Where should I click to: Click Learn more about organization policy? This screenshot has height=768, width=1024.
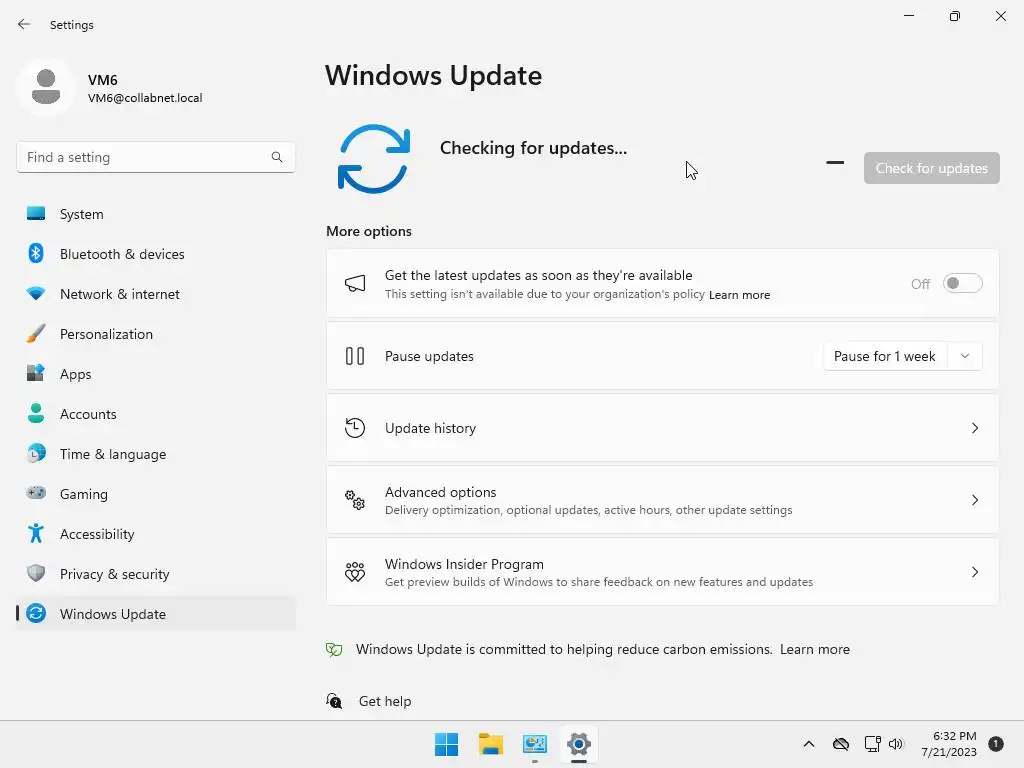click(x=739, y=295)
